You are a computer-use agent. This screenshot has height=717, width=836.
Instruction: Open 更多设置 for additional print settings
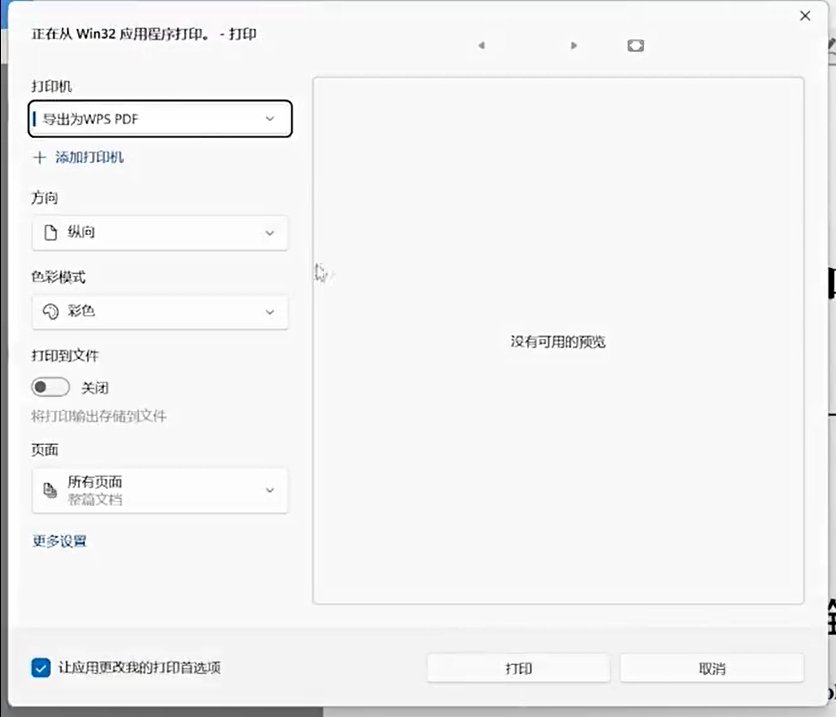pyautogui.click(x=58, y=540)
